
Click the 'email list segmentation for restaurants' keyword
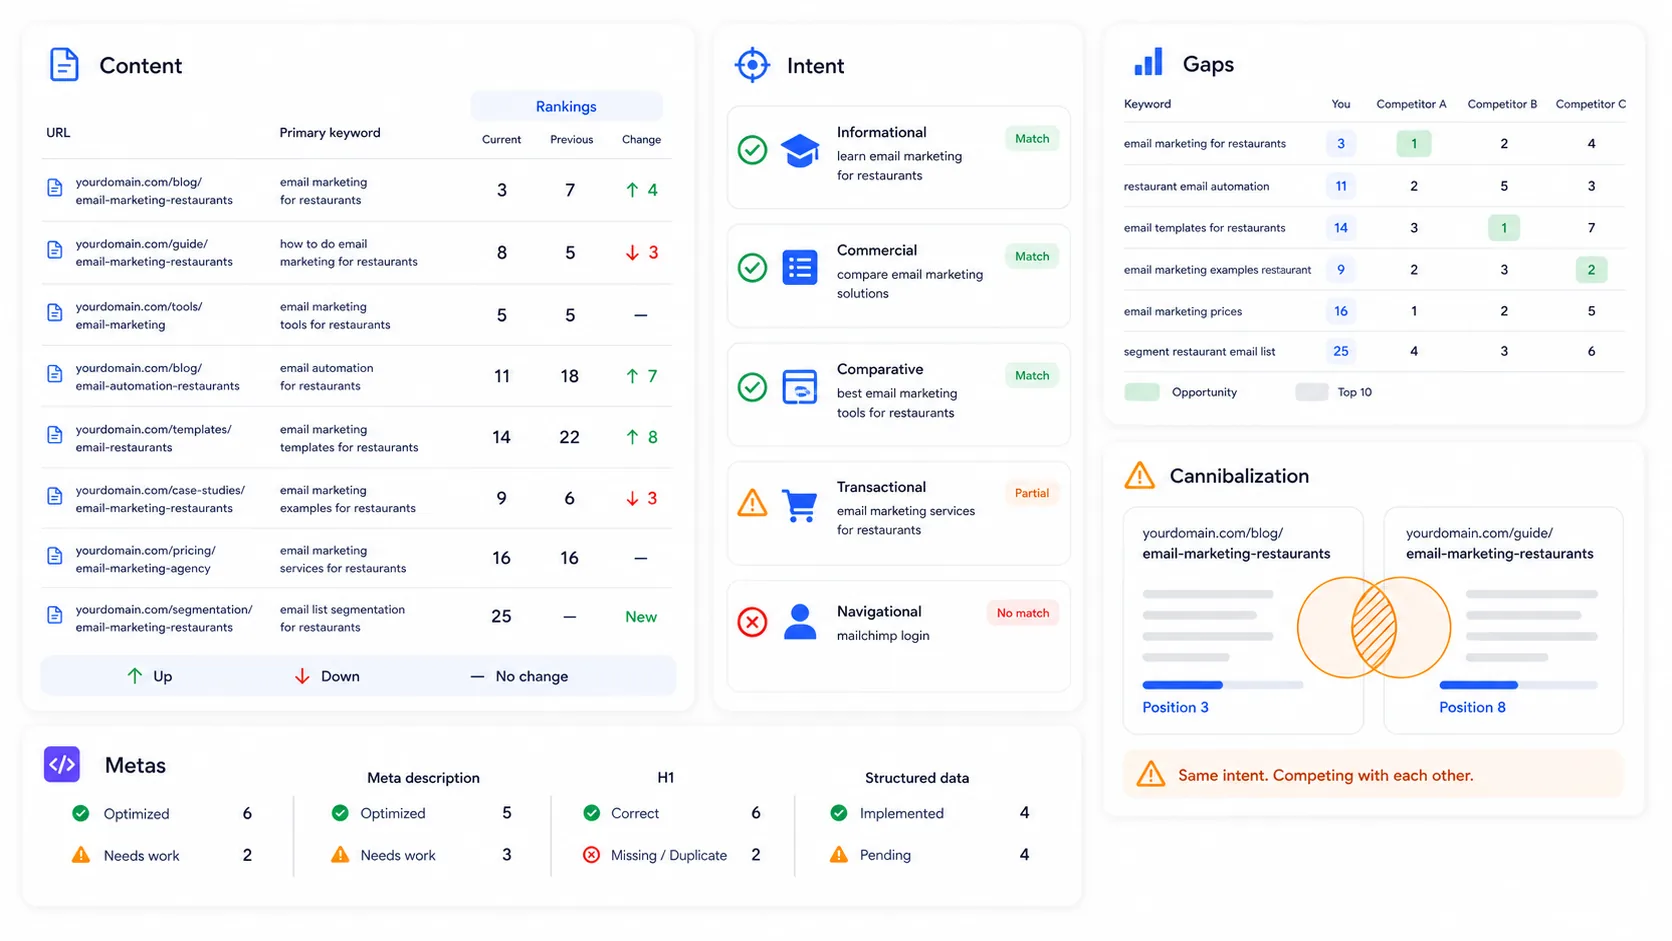click(342, 618)
